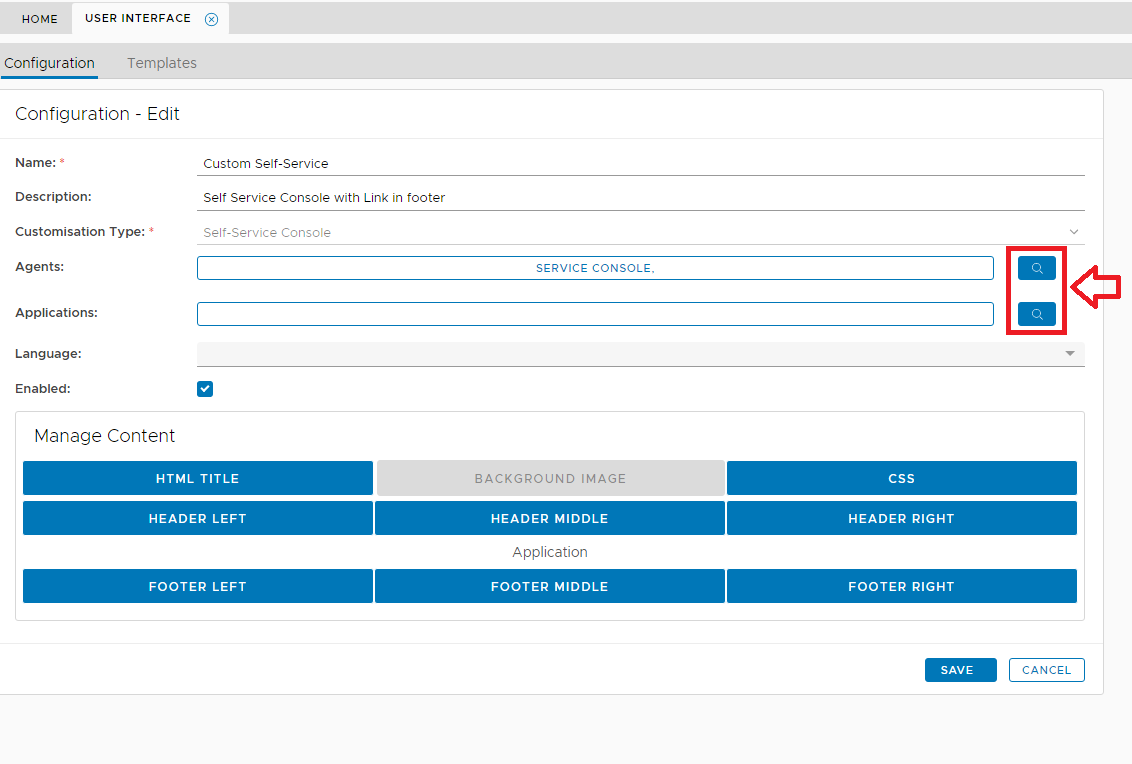Switch to the Templates tab
Viewport: 1132px width, 764px height.
[161, 63]
